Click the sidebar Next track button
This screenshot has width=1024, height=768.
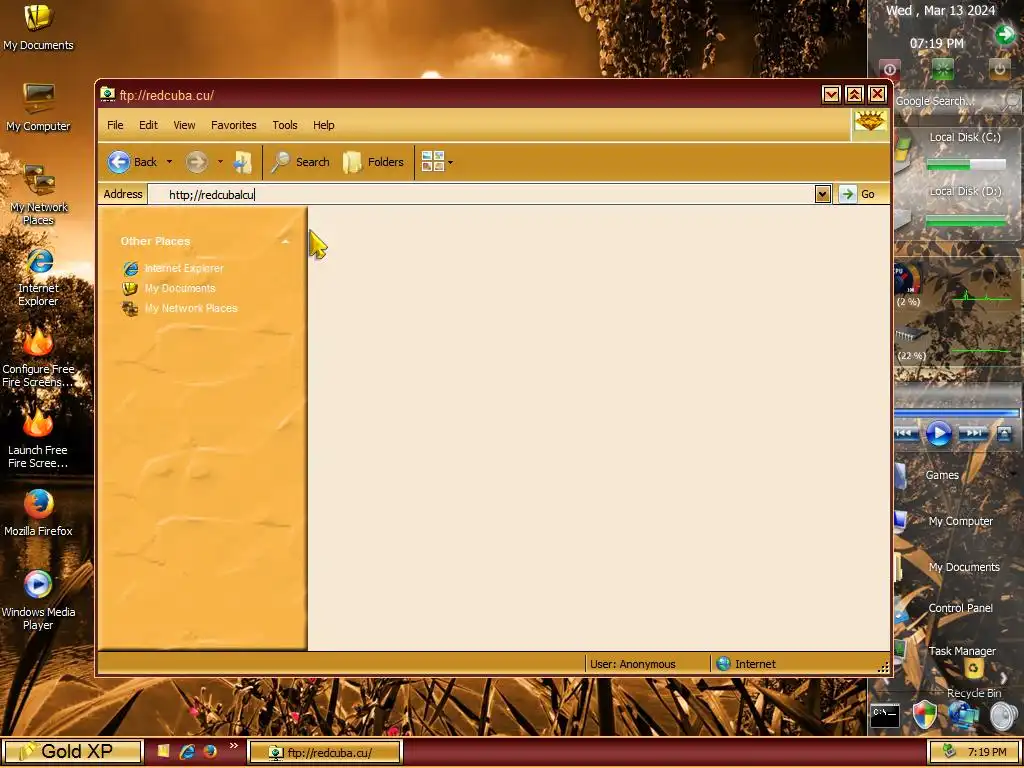[973, 433]
